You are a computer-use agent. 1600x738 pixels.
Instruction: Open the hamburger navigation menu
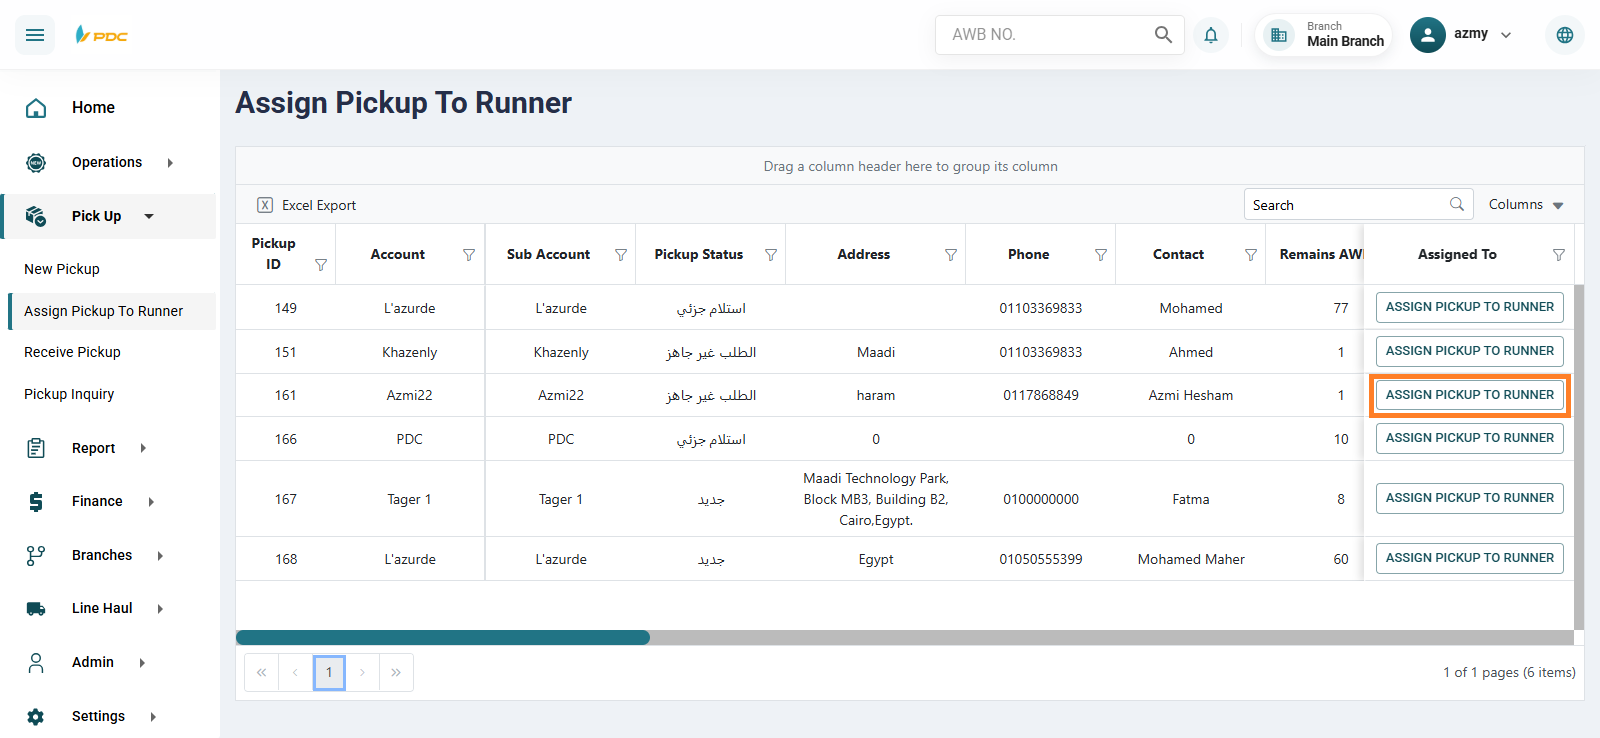[x=35, y=35]
